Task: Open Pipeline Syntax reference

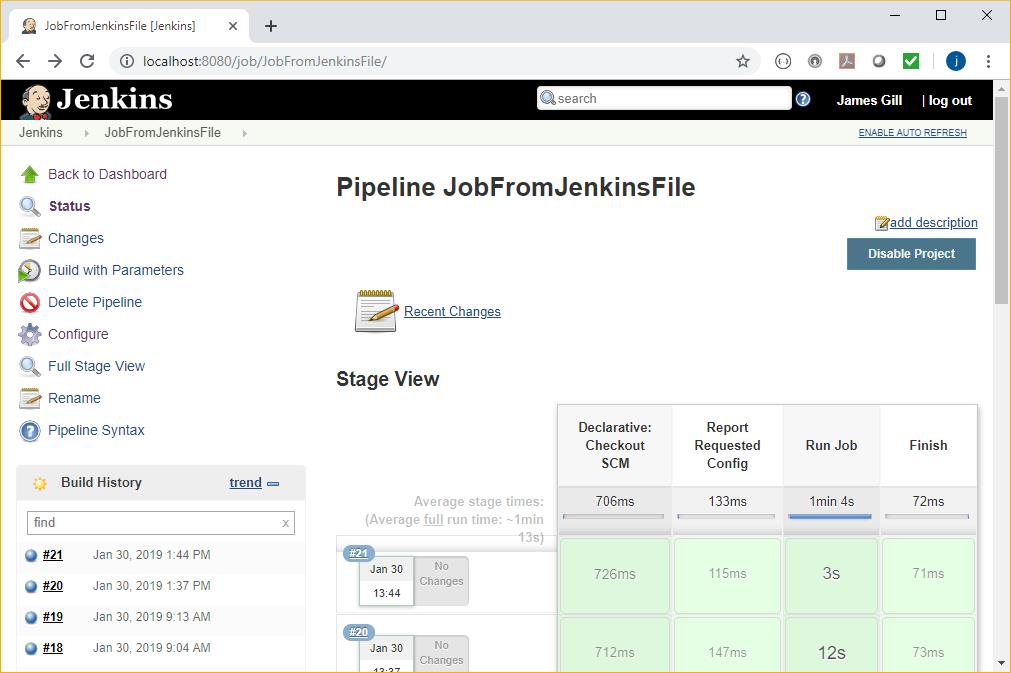Action: [x=96, y=431]
